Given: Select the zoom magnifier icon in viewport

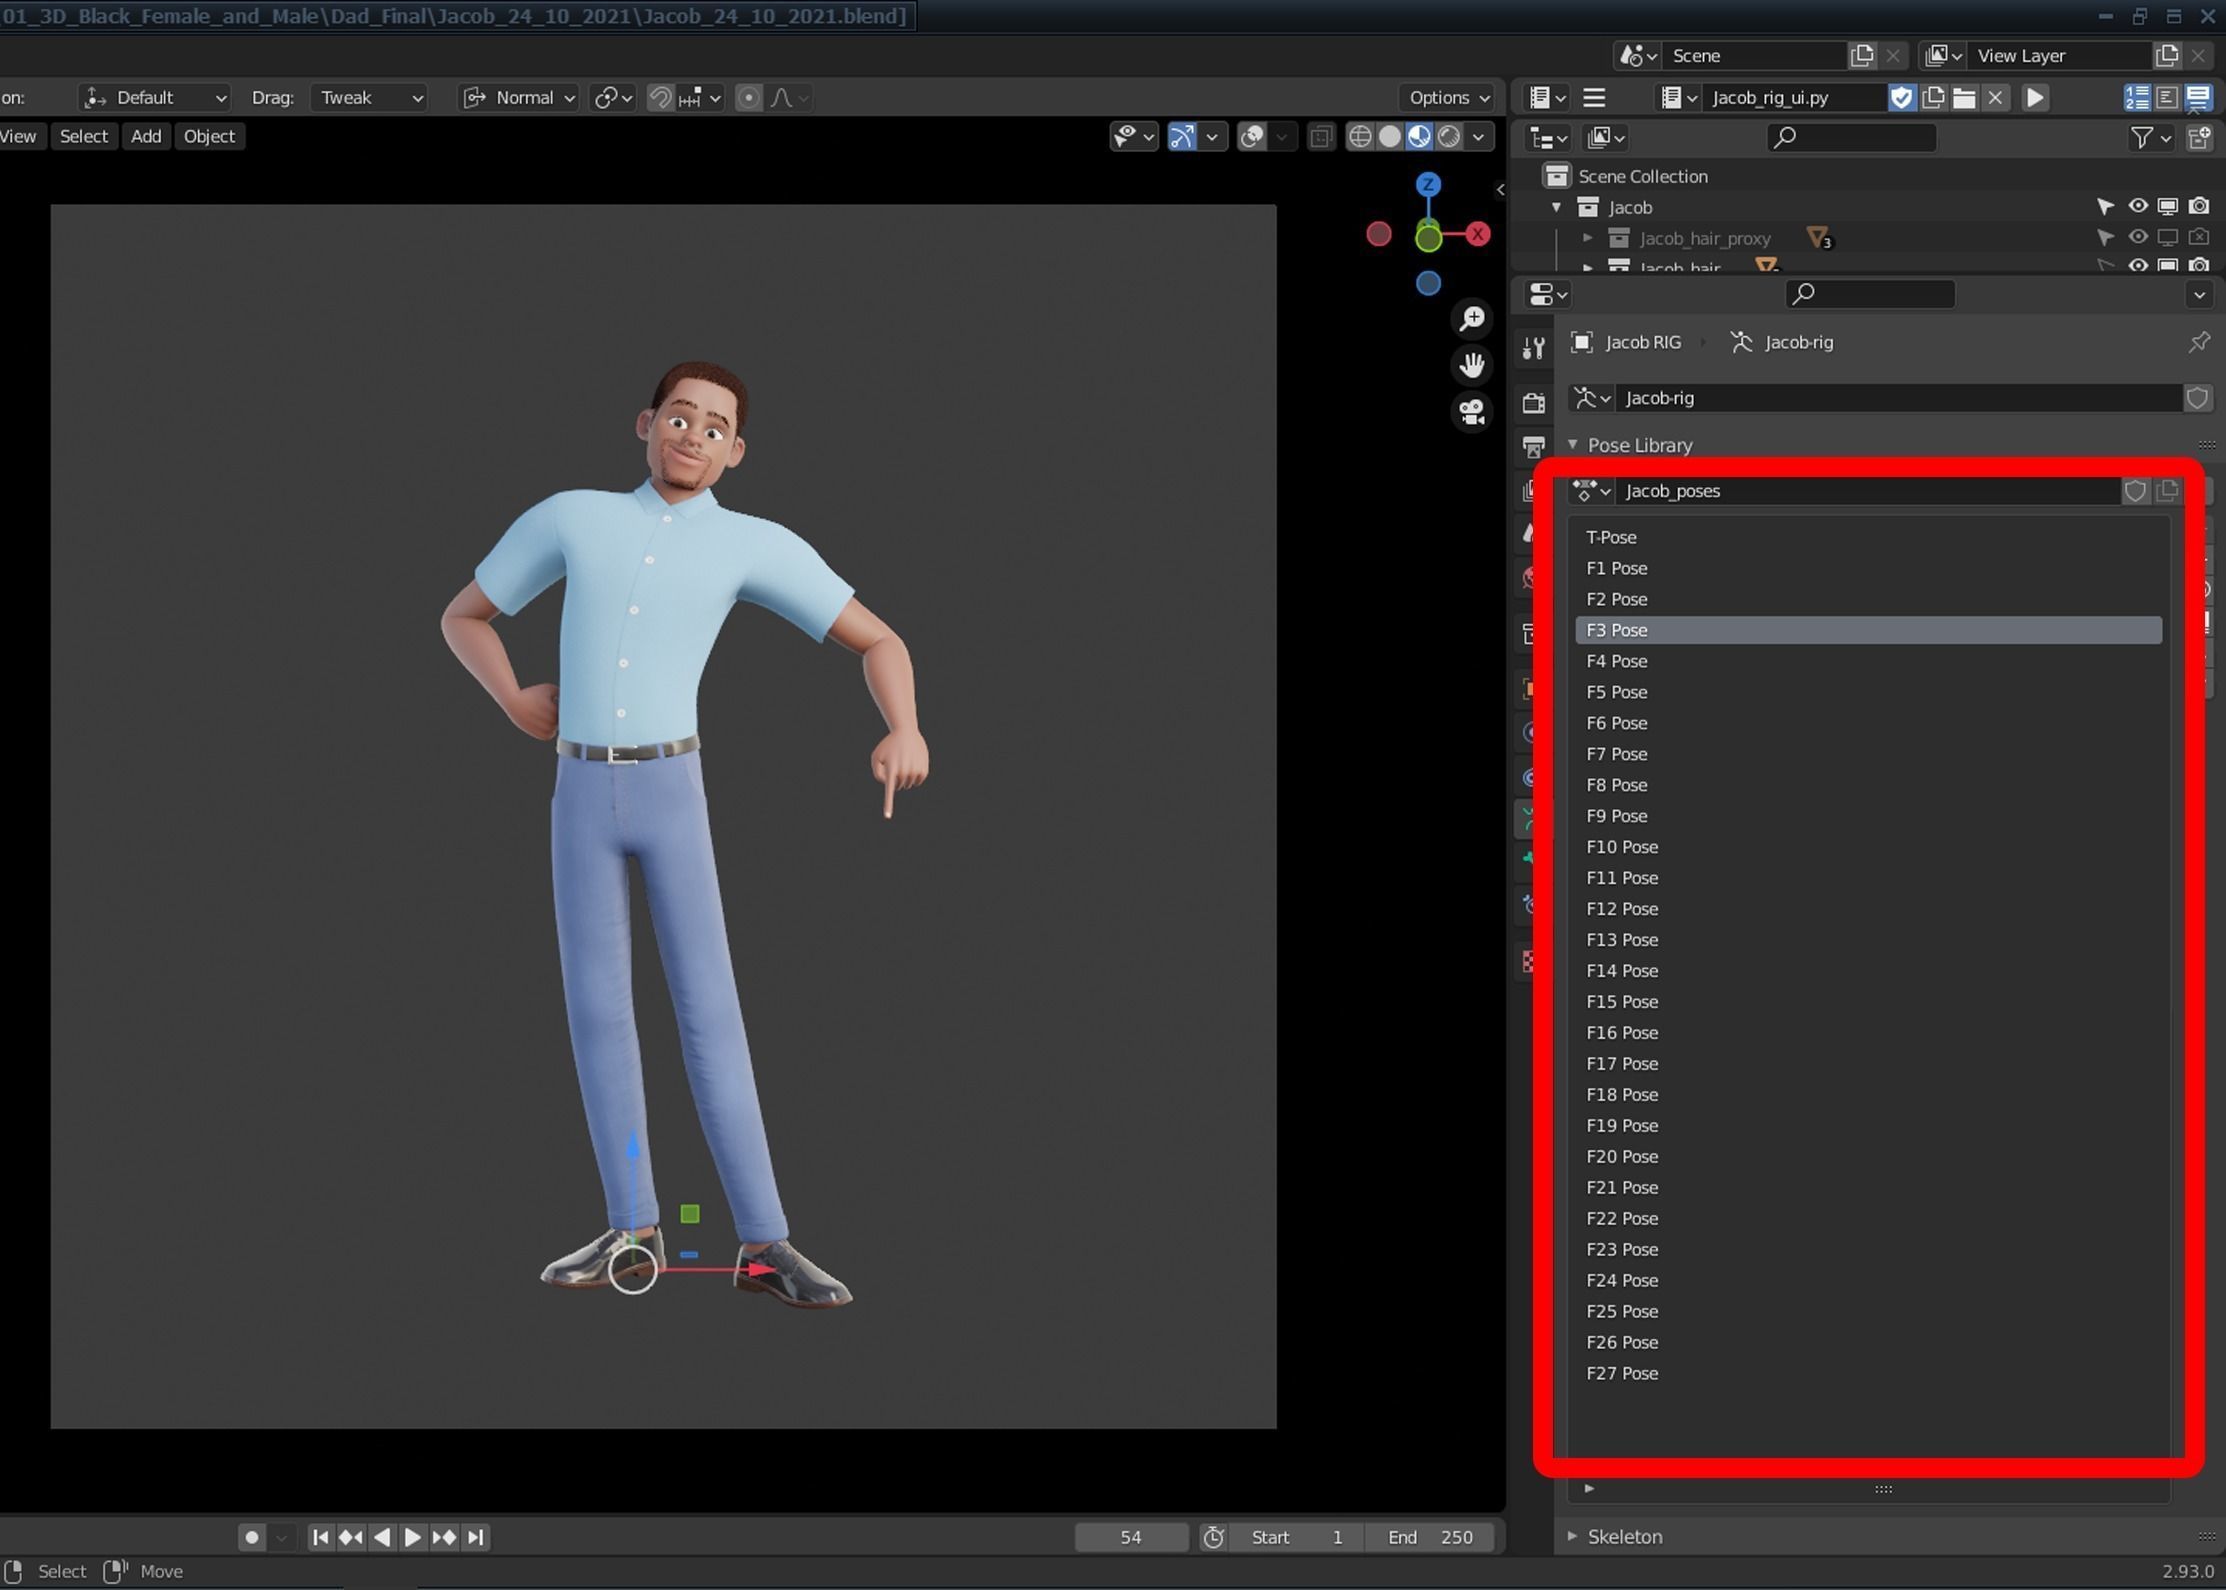Looking at the screenshot, I should pyautogui.click(x=1472, y=318).
